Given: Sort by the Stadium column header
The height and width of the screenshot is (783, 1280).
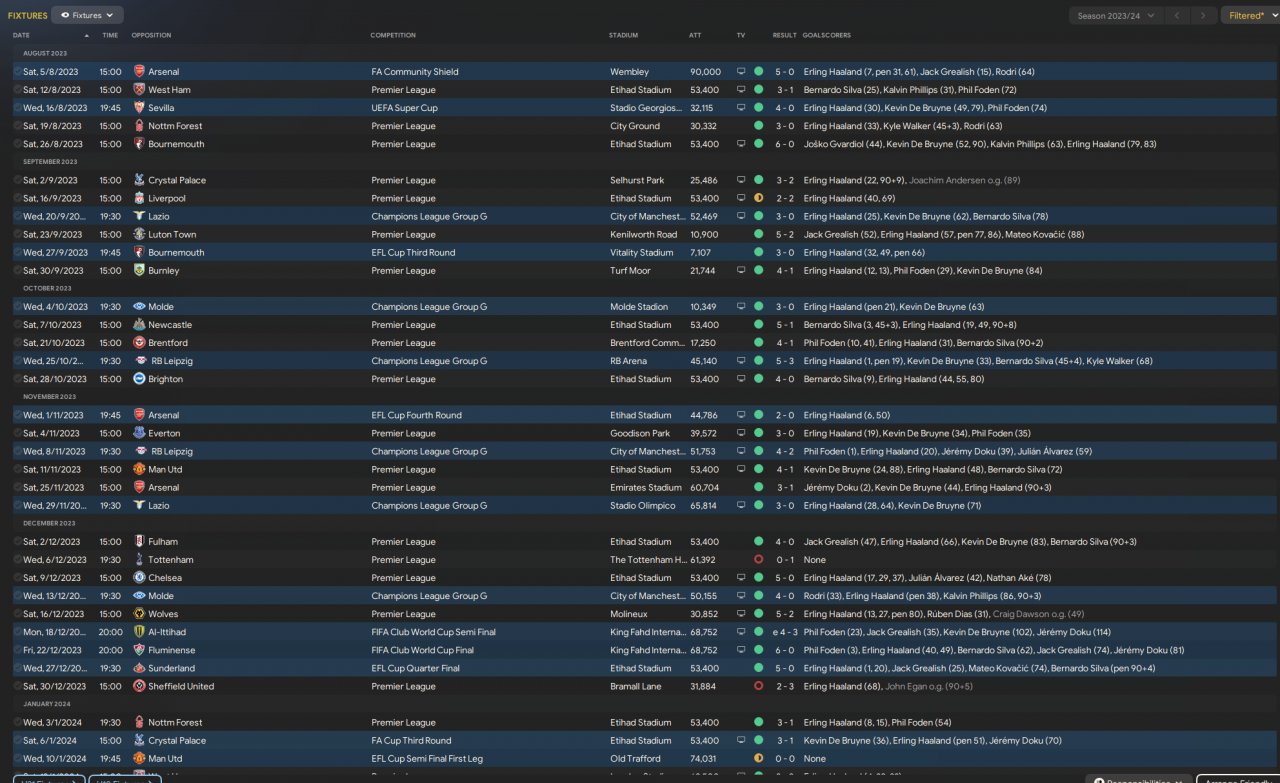Looking at the screenshot, I should pyautogui.click(x=623, y=35).
